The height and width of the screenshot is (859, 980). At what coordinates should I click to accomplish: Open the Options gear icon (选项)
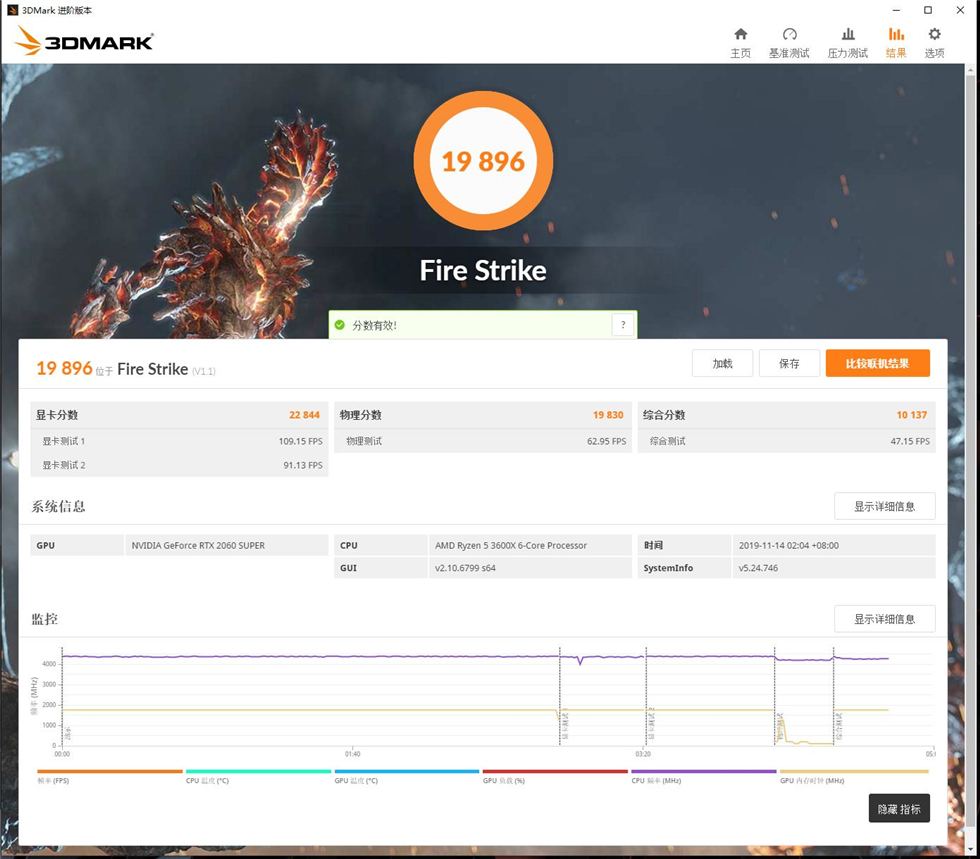(934, 35)
